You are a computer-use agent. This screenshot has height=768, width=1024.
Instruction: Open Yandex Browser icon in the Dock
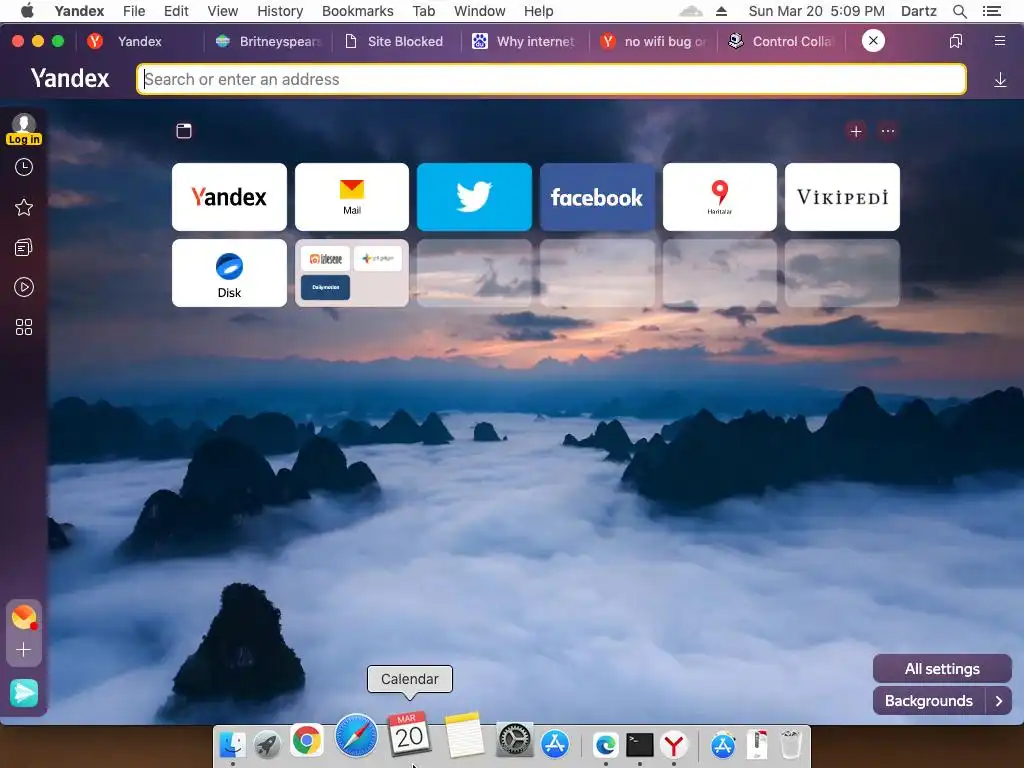pos(674,744)
